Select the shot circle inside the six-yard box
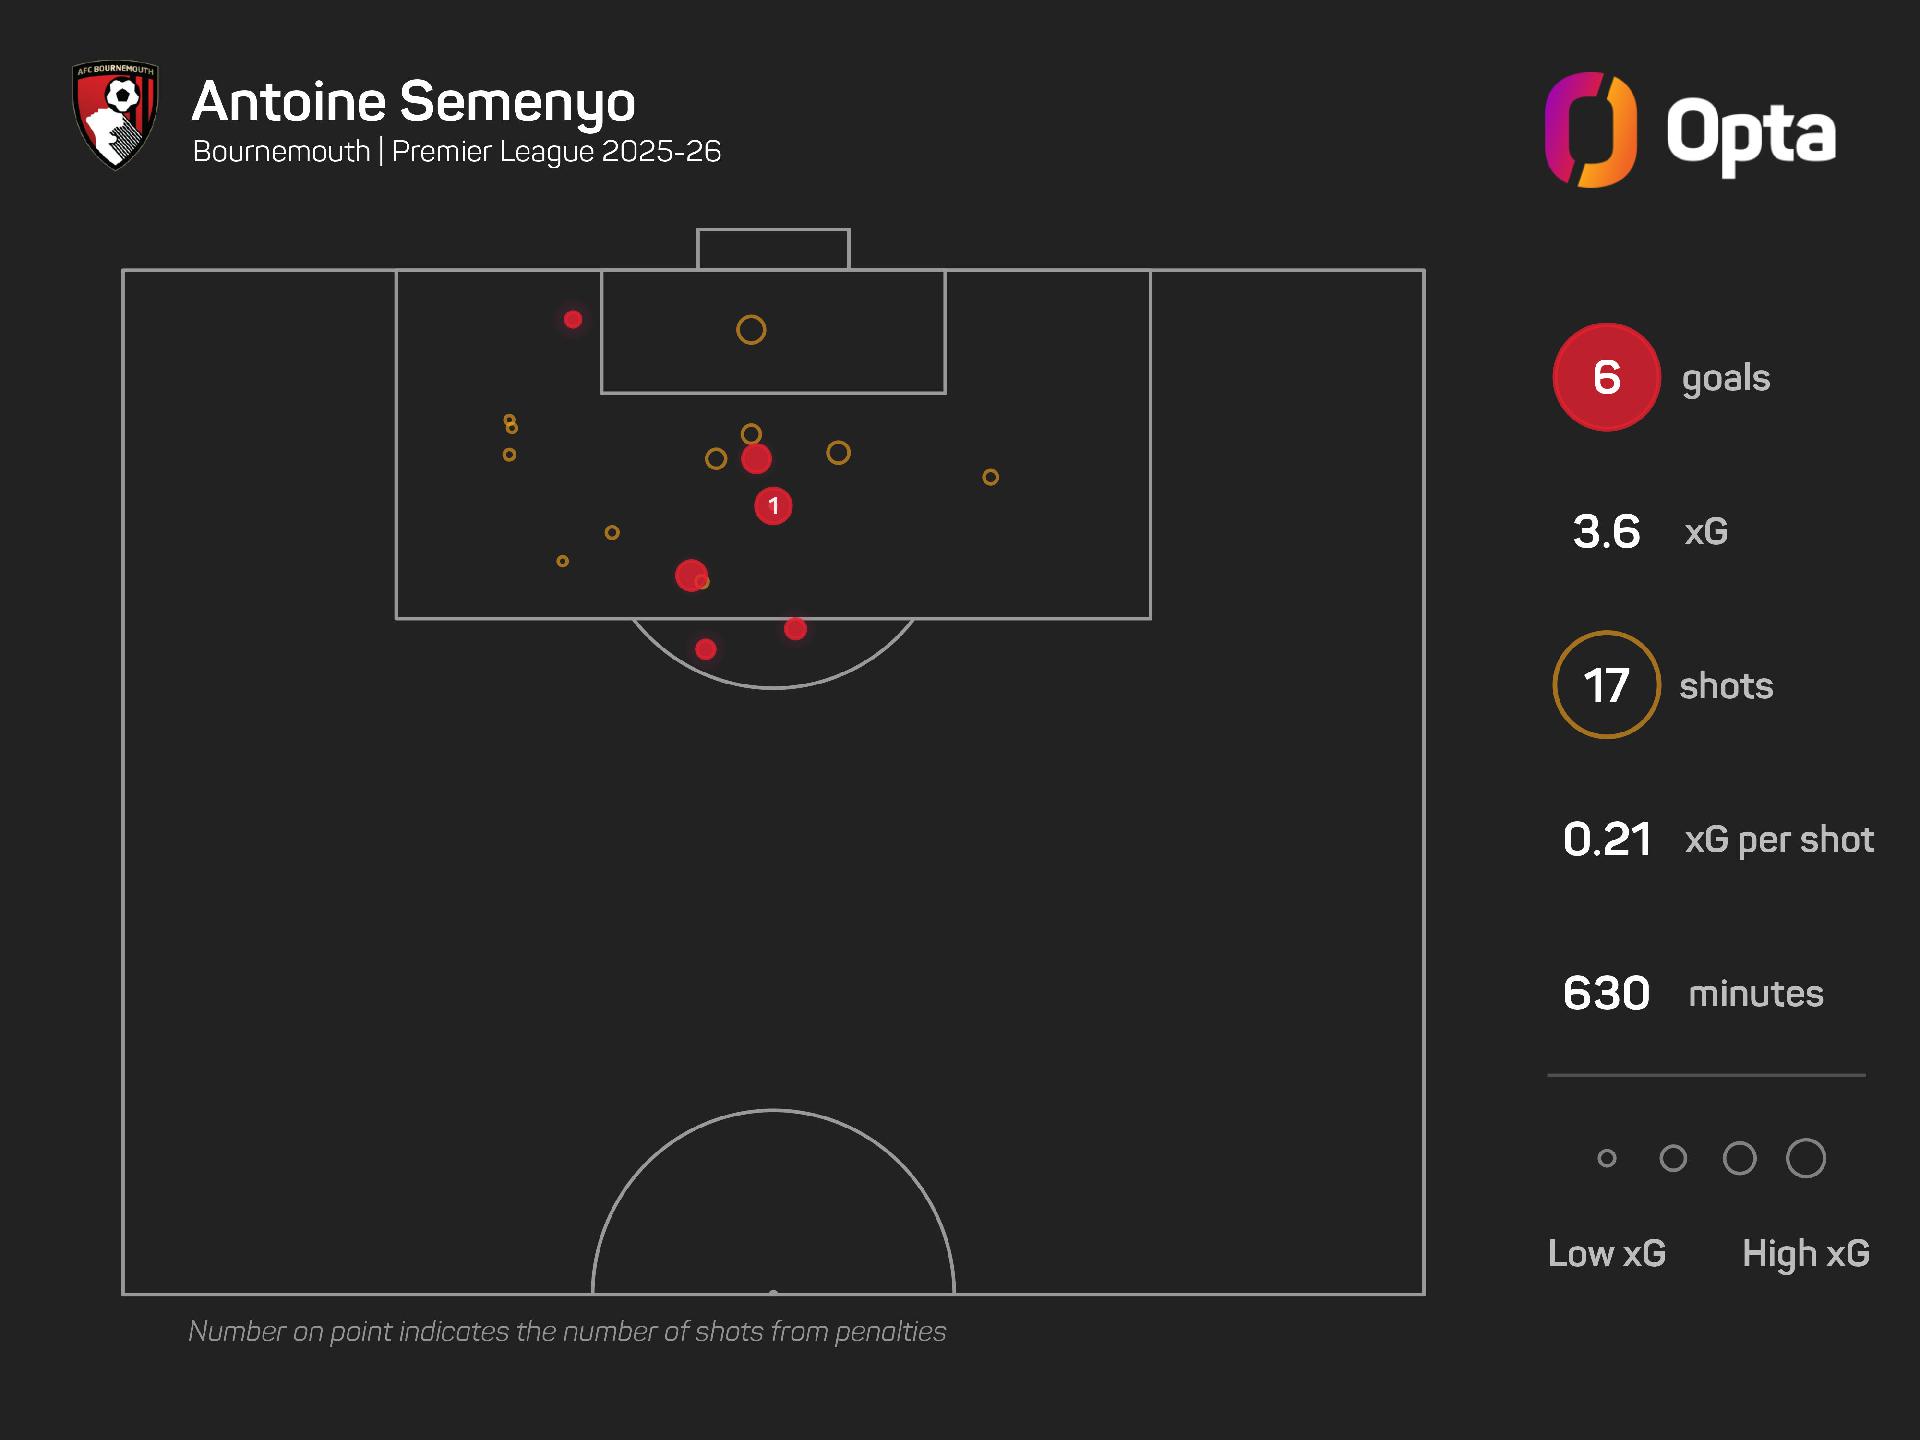This screenshot has width=1920, height=1440. (x=751, y=330)
